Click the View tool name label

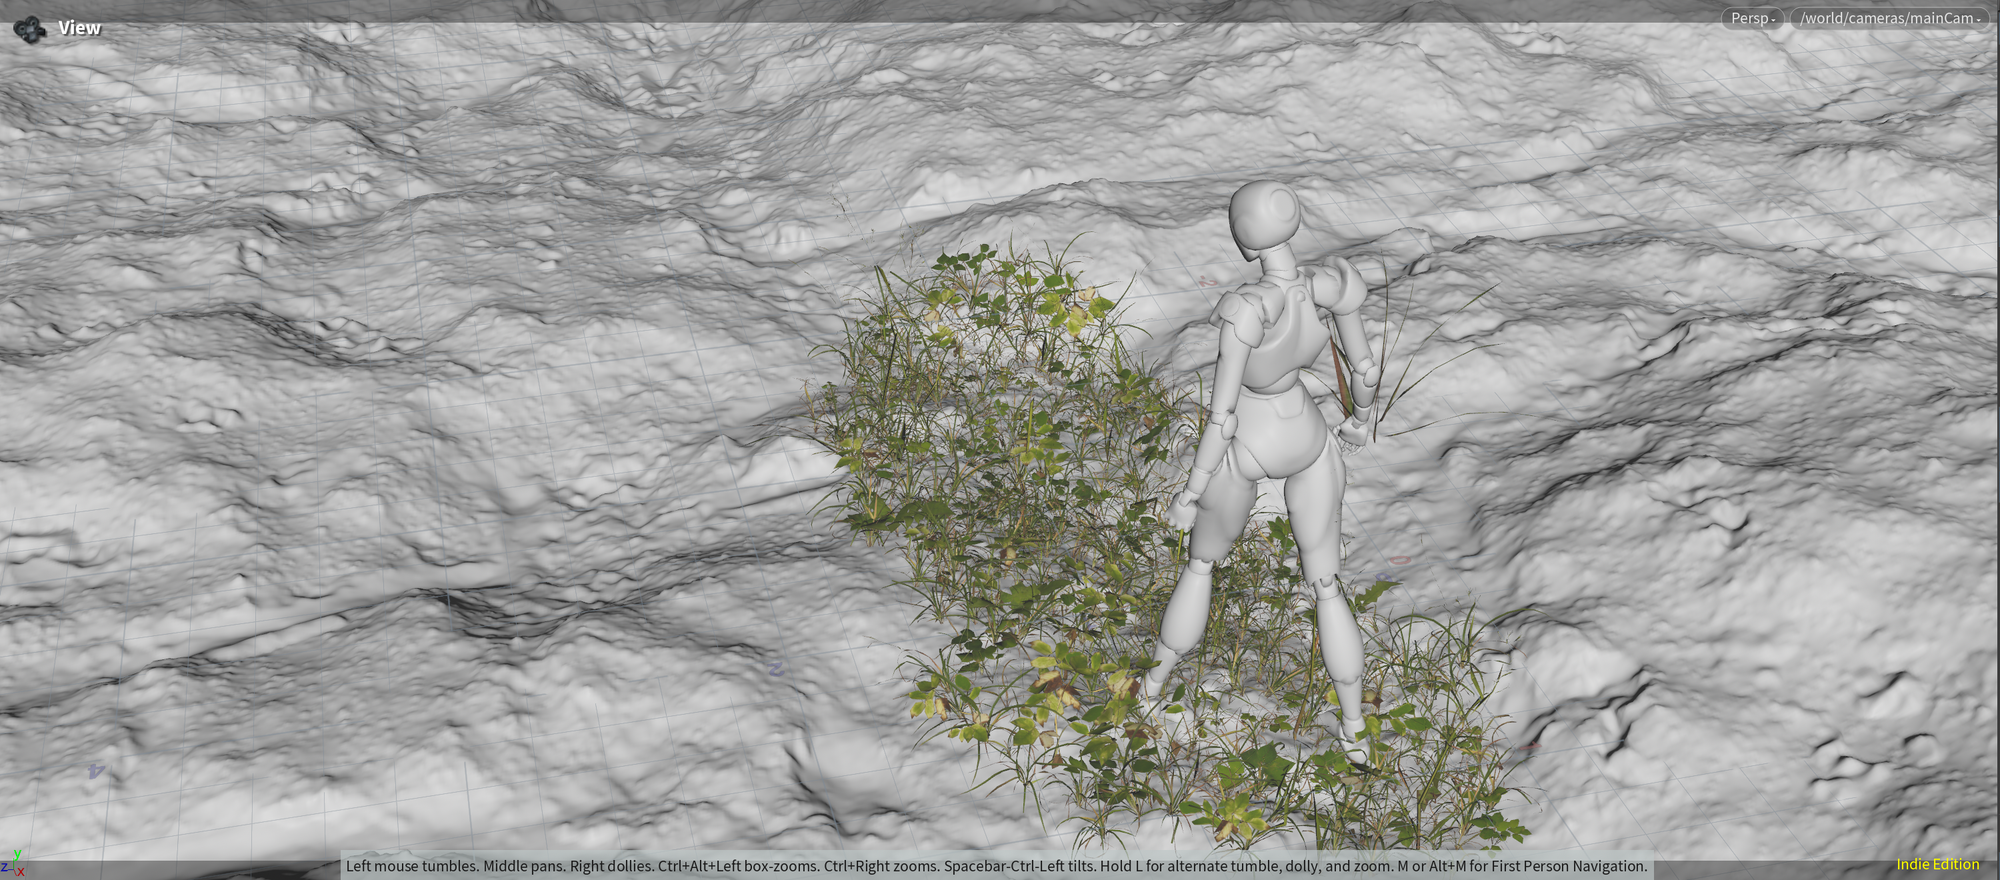point(79,28)
